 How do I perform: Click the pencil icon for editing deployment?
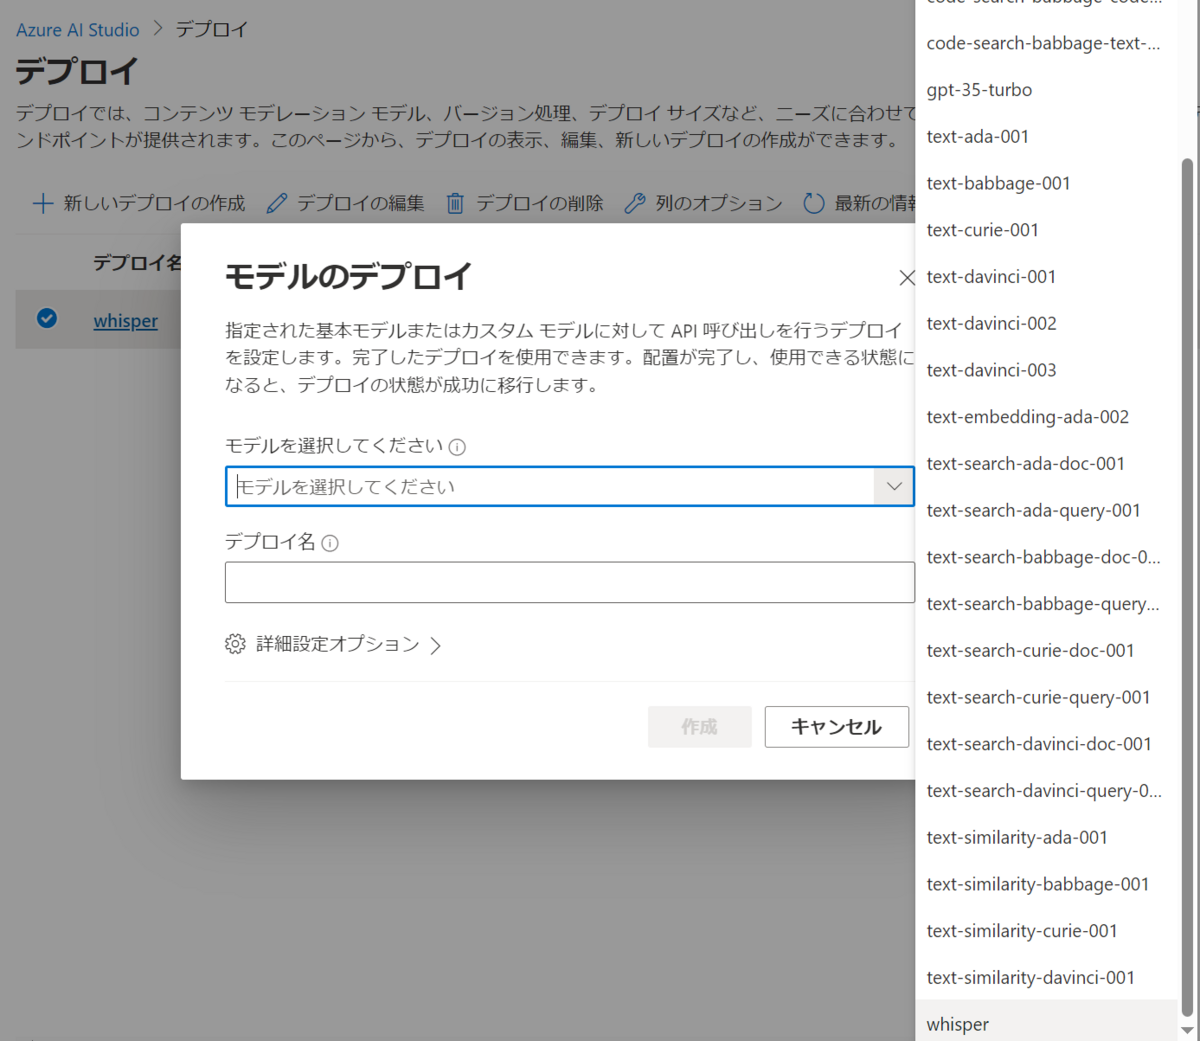tap(277, 203)
